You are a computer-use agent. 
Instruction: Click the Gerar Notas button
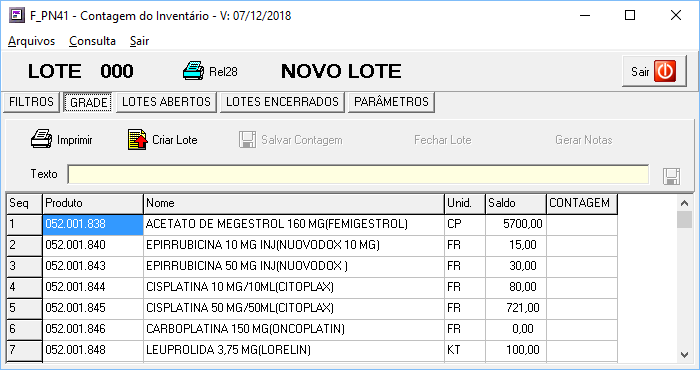pos(583,140)
